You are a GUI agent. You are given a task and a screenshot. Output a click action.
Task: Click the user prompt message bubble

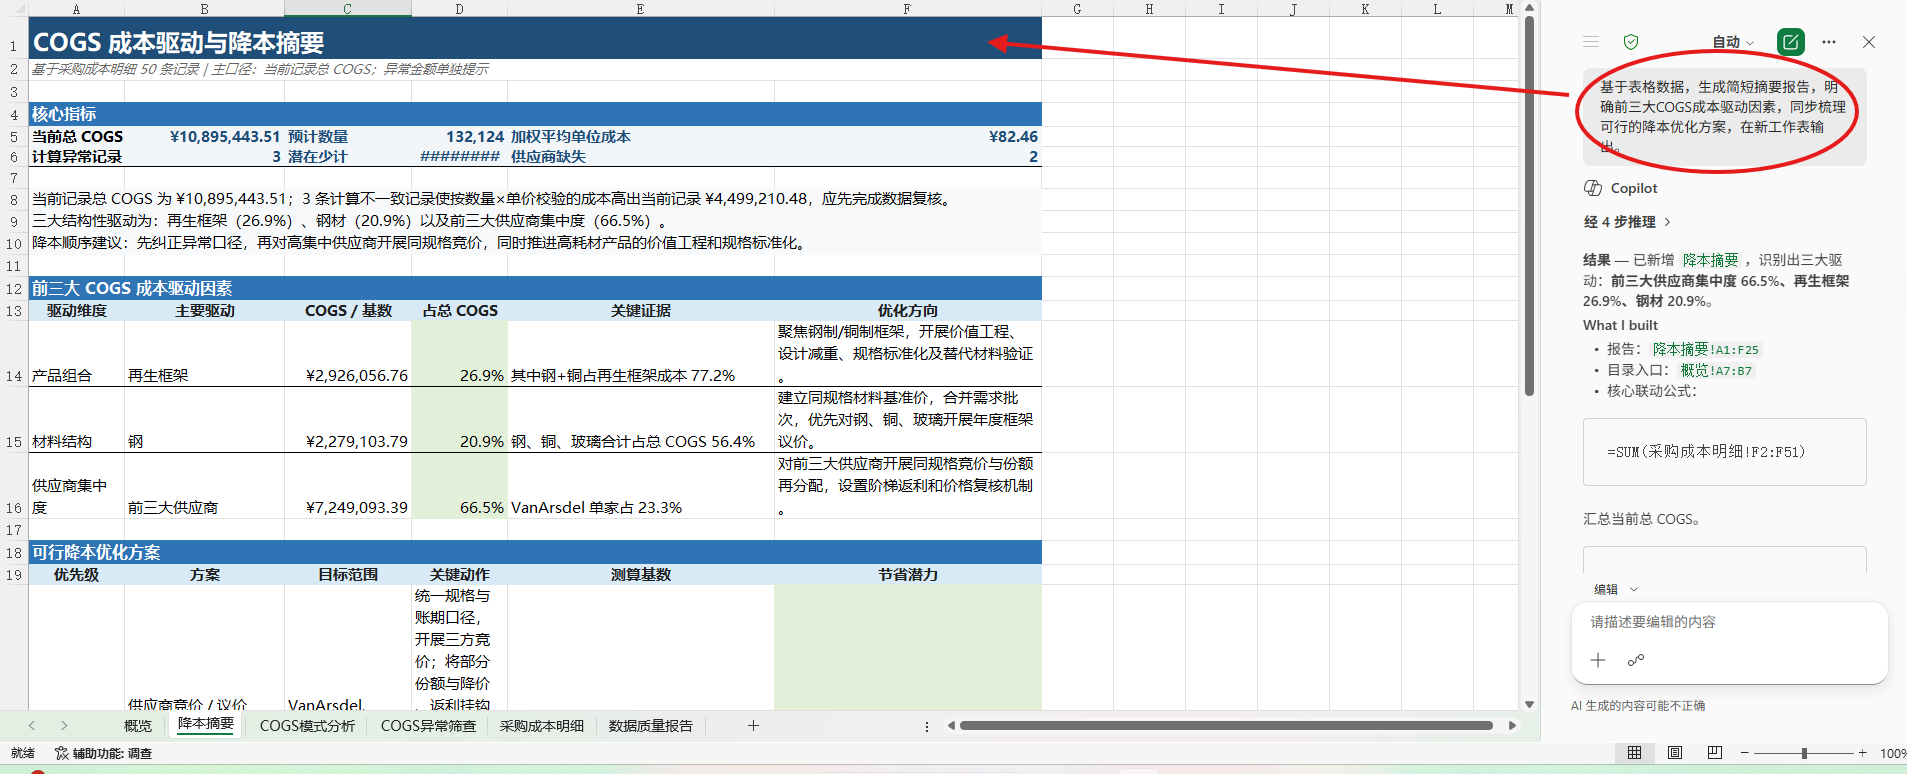pyautogui.click(x=1724, y=116)
